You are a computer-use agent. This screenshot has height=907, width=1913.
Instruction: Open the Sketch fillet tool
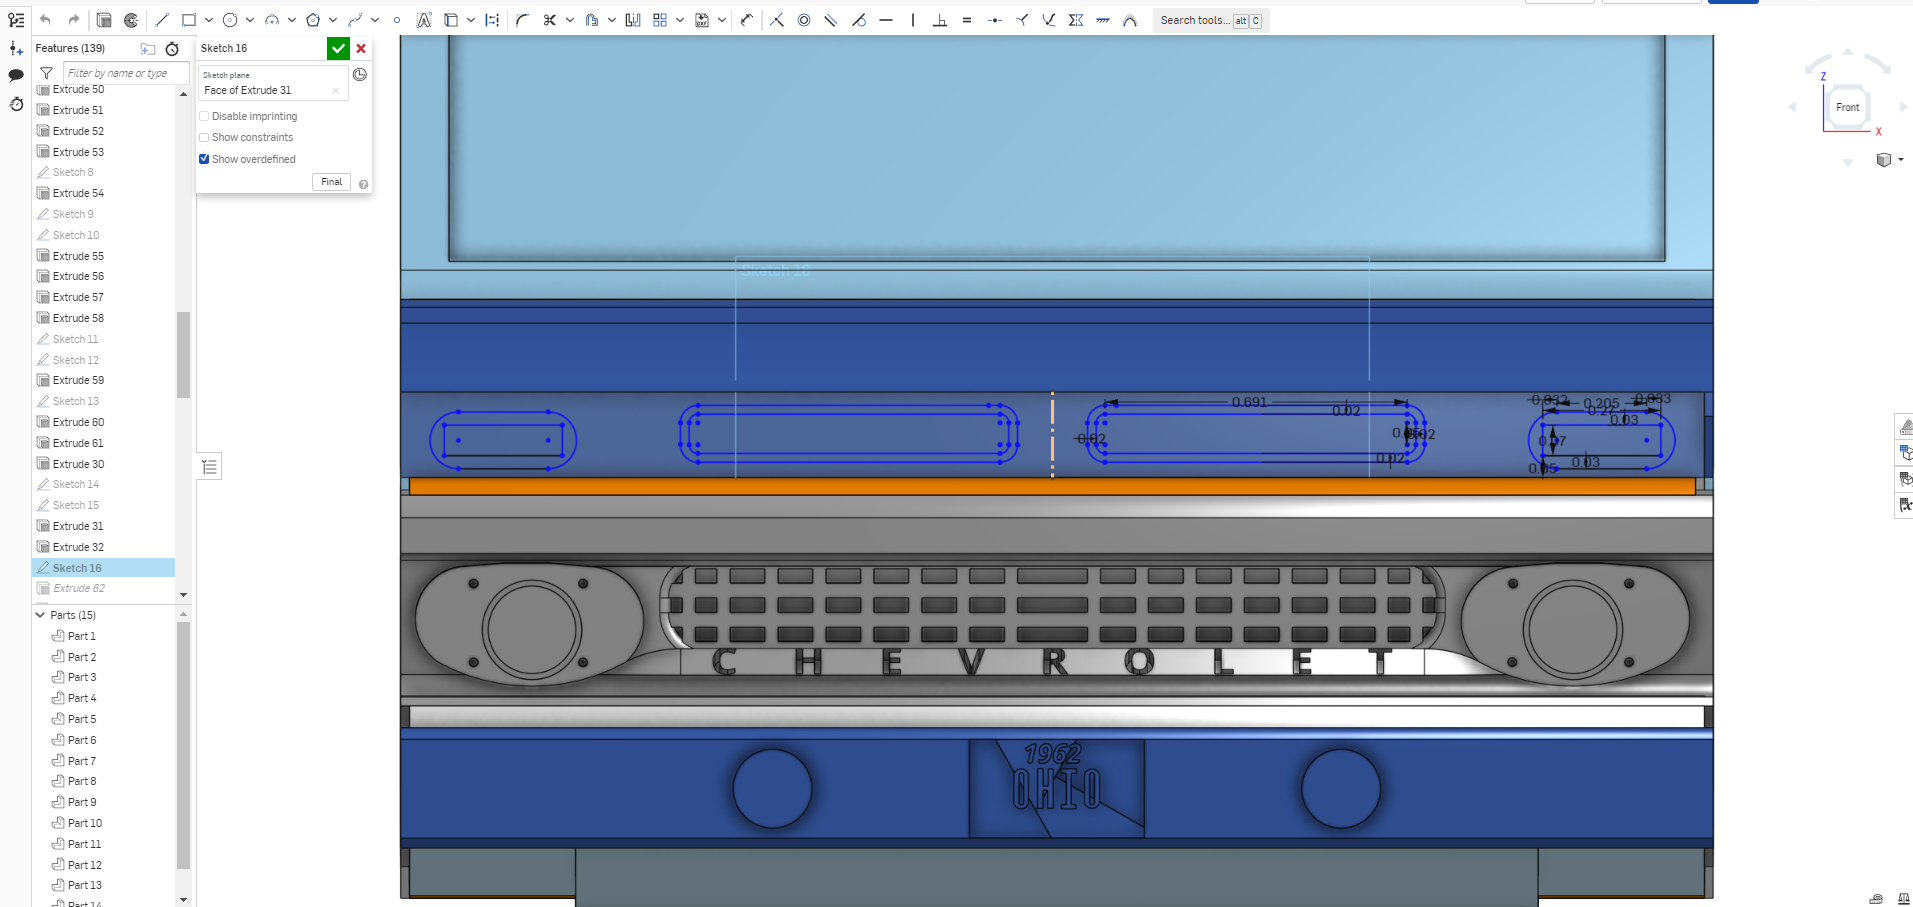coord(523,20)
